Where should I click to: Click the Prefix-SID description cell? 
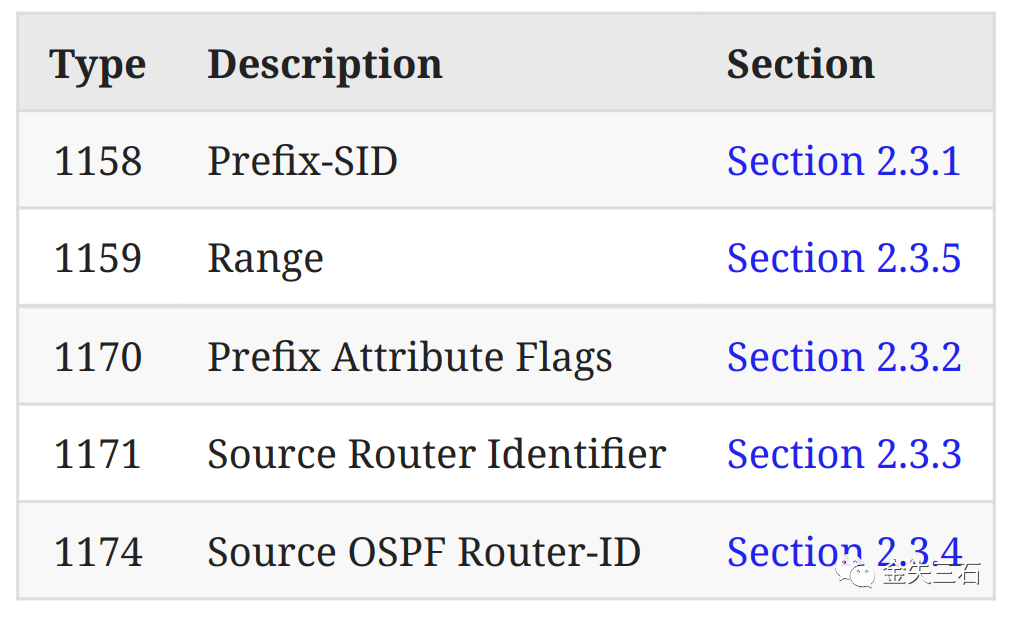point(302,161)
